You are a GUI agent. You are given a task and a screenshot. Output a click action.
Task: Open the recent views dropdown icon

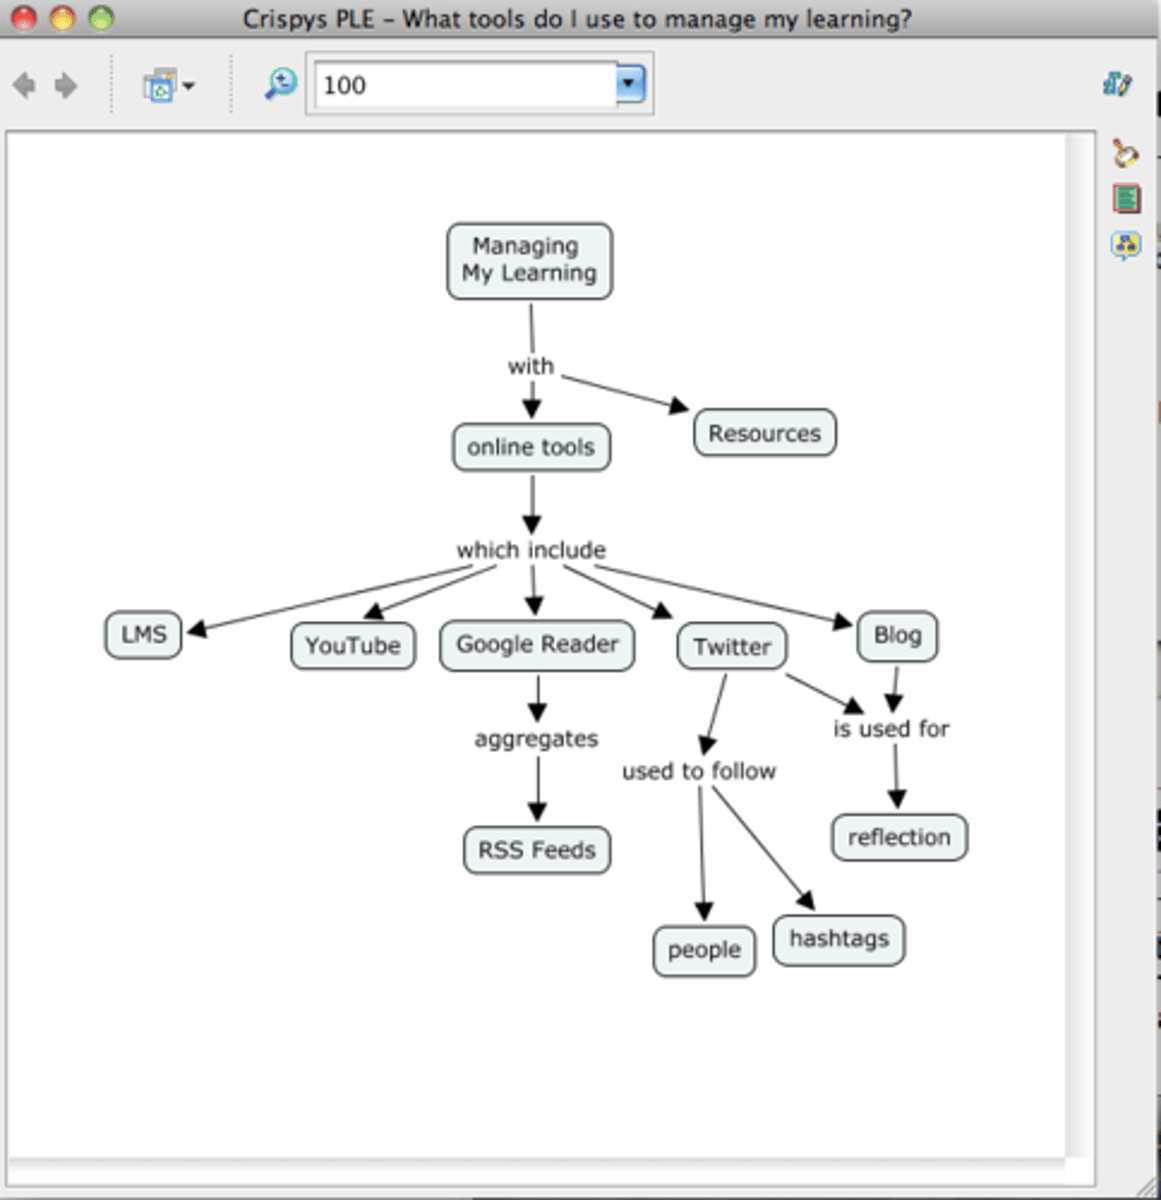[x=167, y=87]
